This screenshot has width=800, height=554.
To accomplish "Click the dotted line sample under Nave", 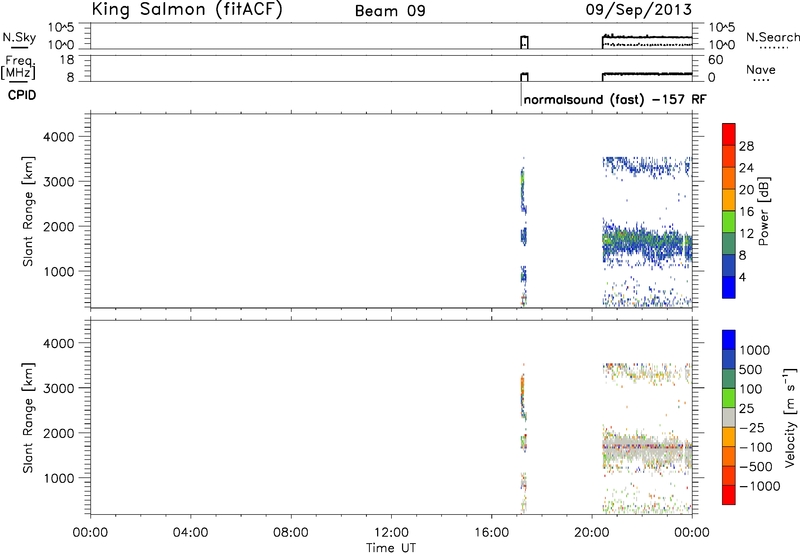I will click(761, 81).
